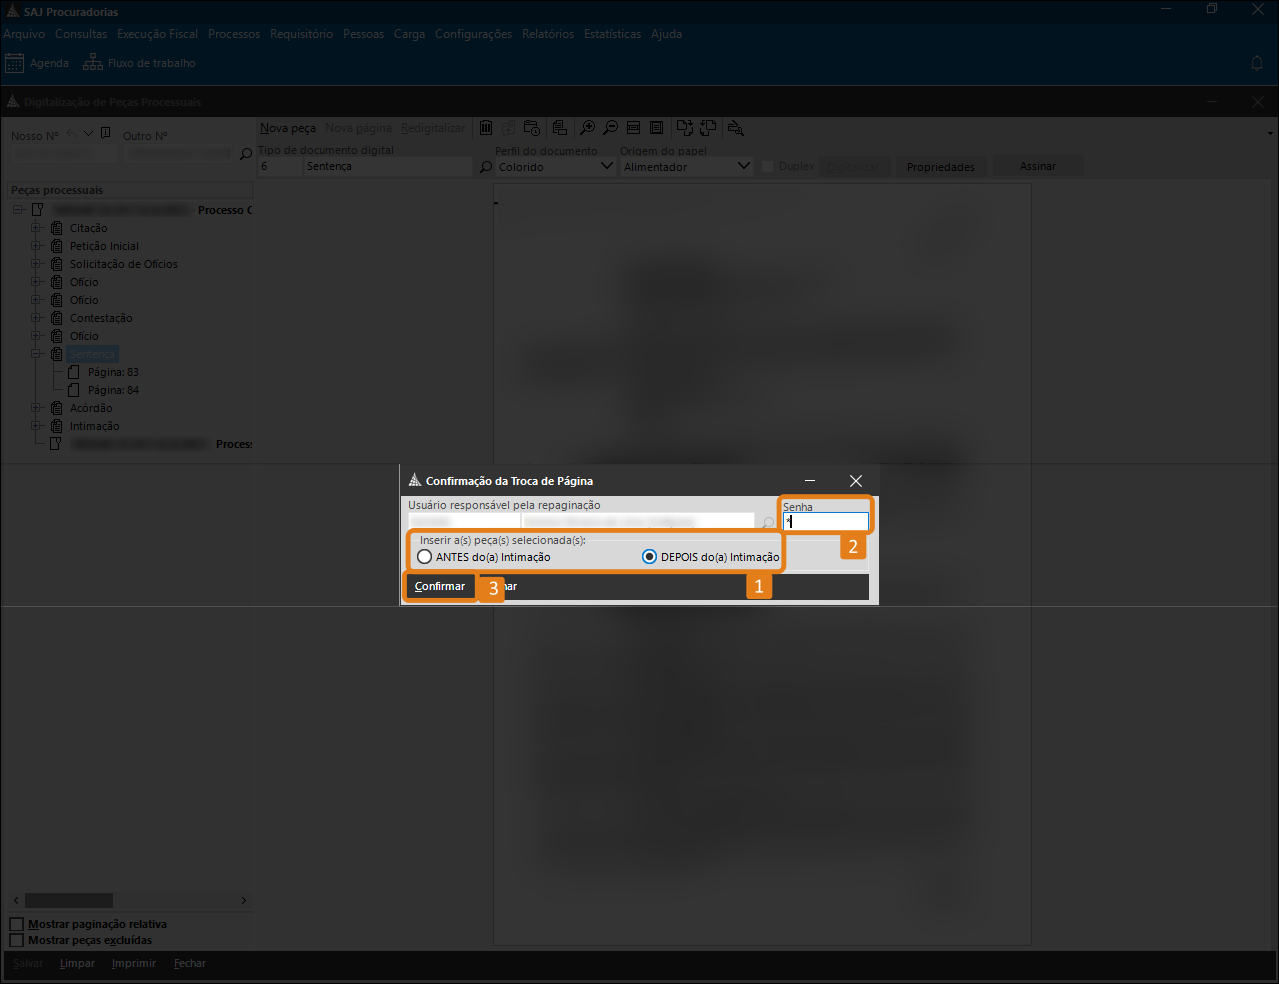
Task: Open Perfil do documento Colorido dropdown
Action: [606, 166]
